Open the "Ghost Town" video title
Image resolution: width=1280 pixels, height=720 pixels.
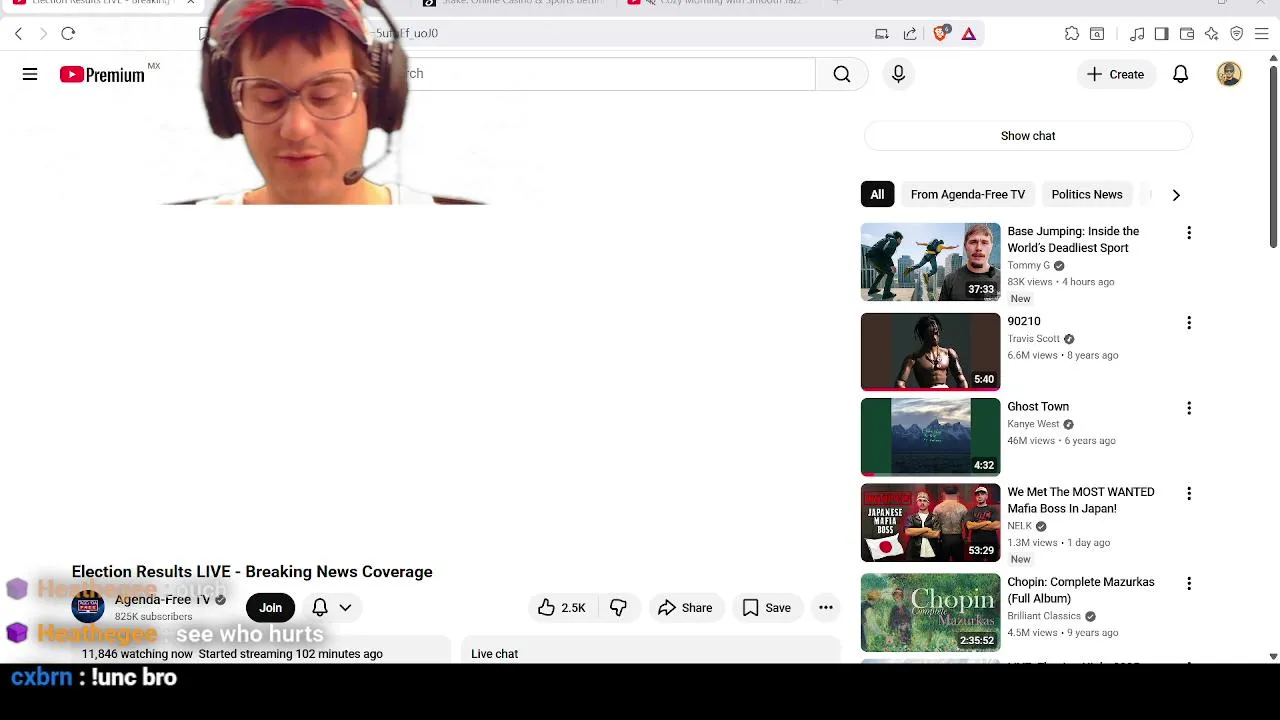1038,407
